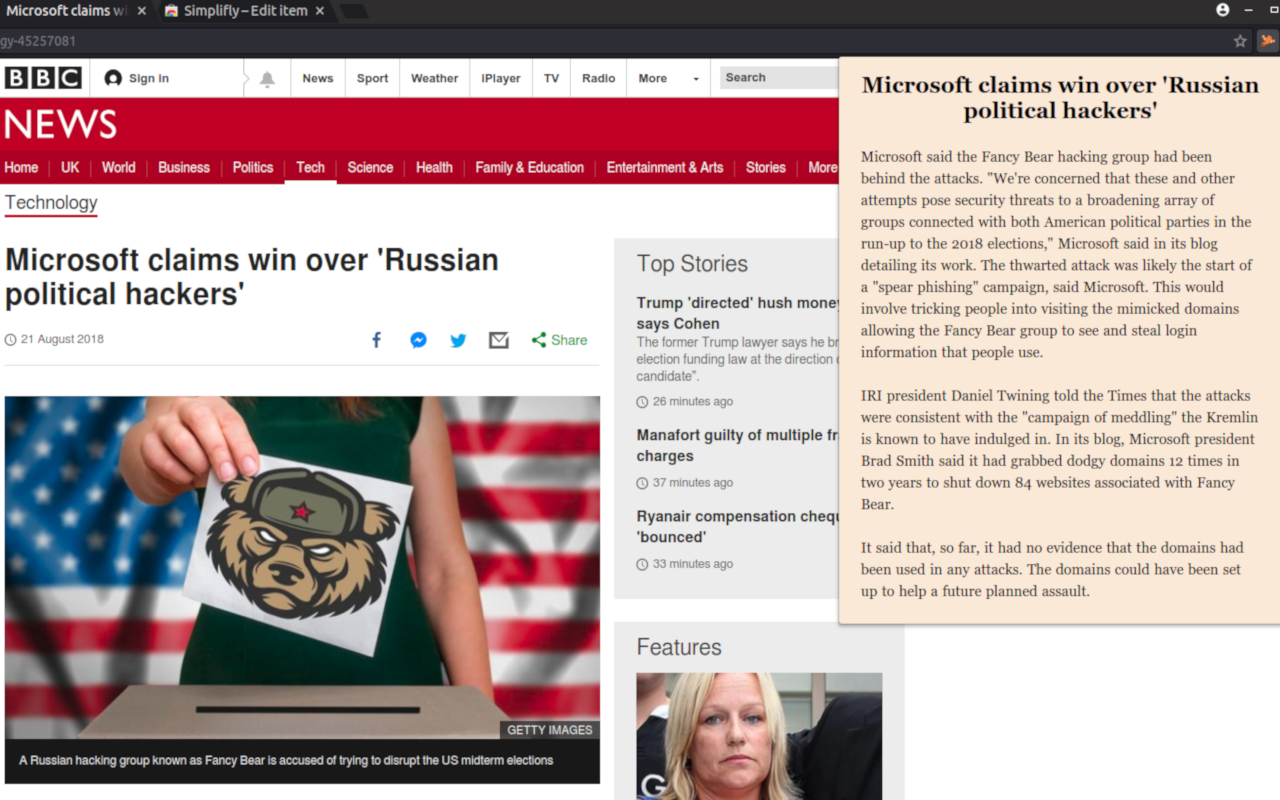Open the Sport link in BBC bar
This screenshot has height=800, width=1280.
[x=372, y=78]
